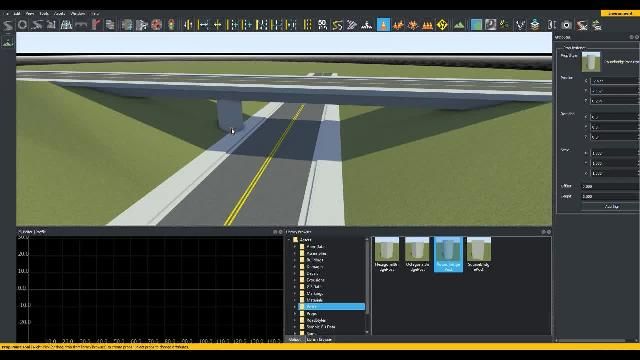The width and height of the screenshot is (640, 360).
Task: Click the asset preview image in attributes panel
Action: pos(591,62)
